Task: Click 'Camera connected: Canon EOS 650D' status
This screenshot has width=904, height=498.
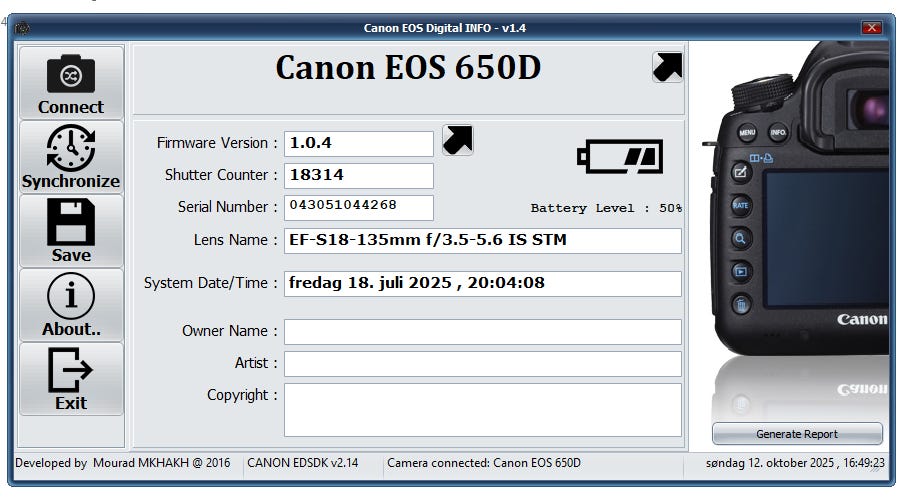Action: [484, 463]
